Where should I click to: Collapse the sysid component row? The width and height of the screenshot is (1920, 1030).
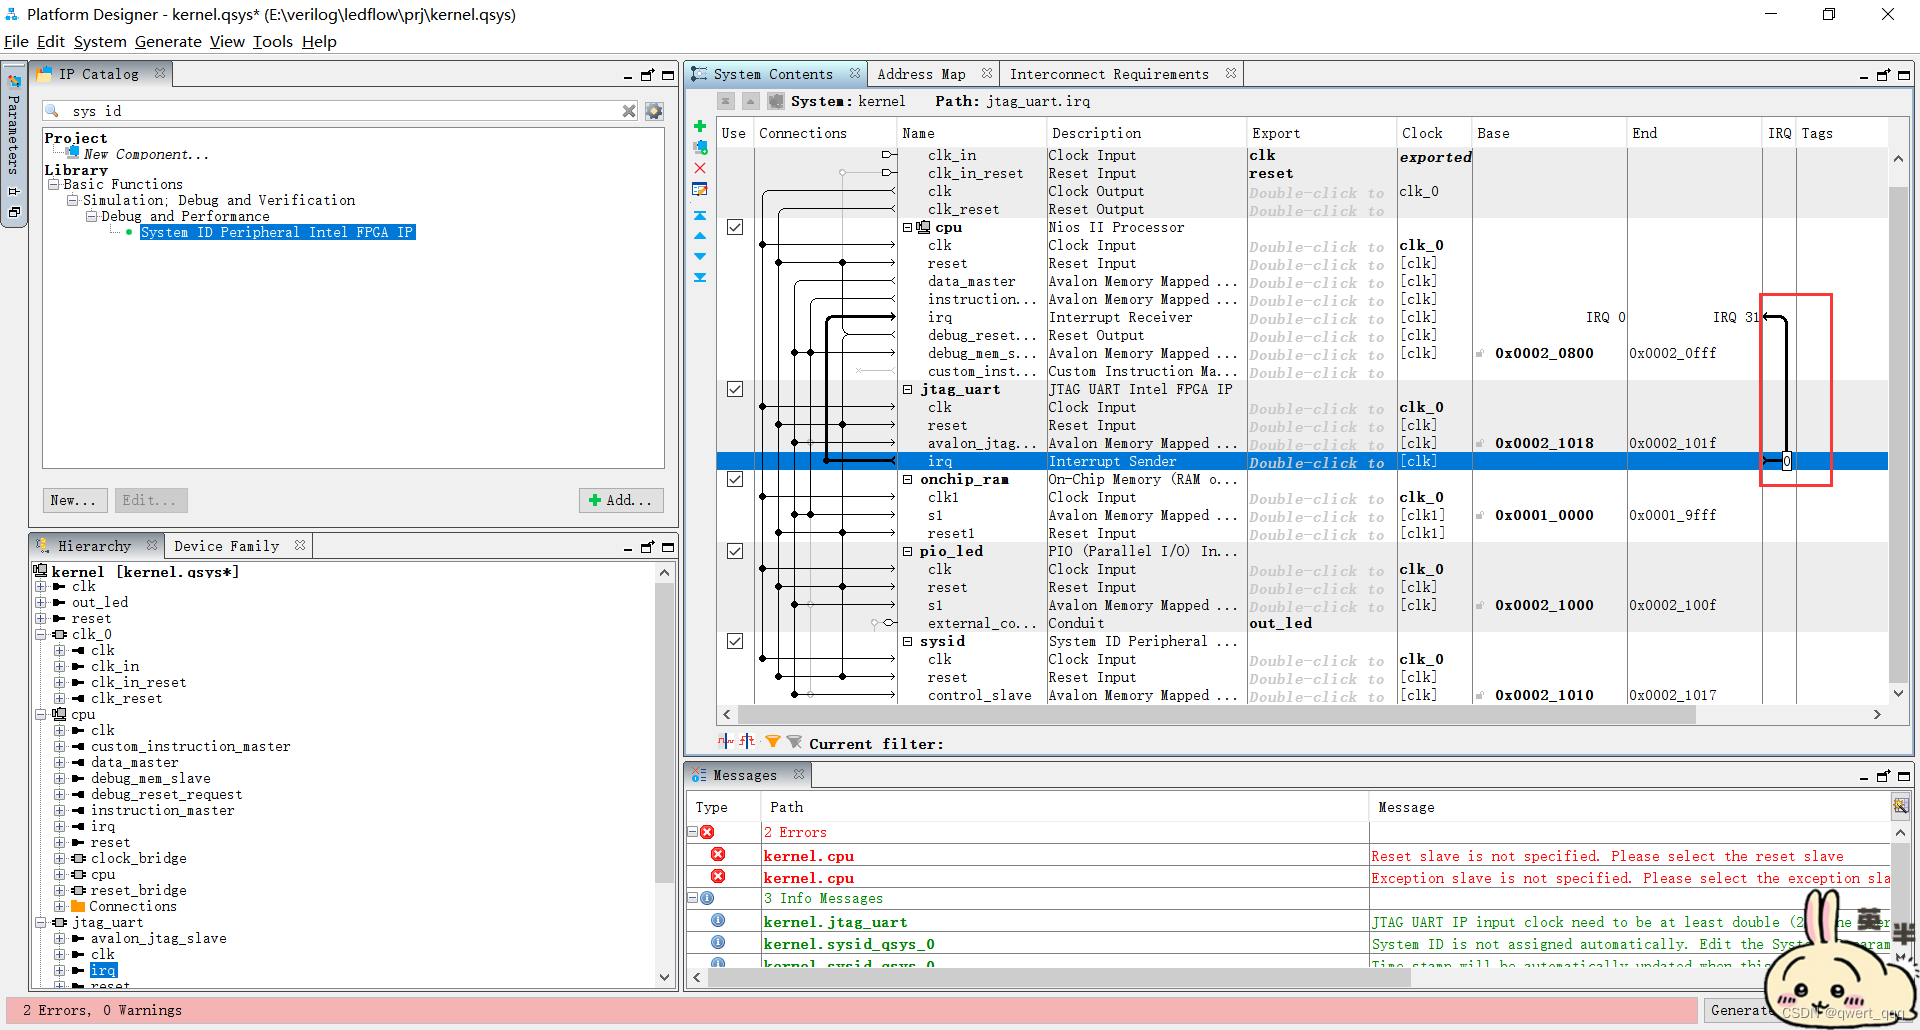(908, 641)
